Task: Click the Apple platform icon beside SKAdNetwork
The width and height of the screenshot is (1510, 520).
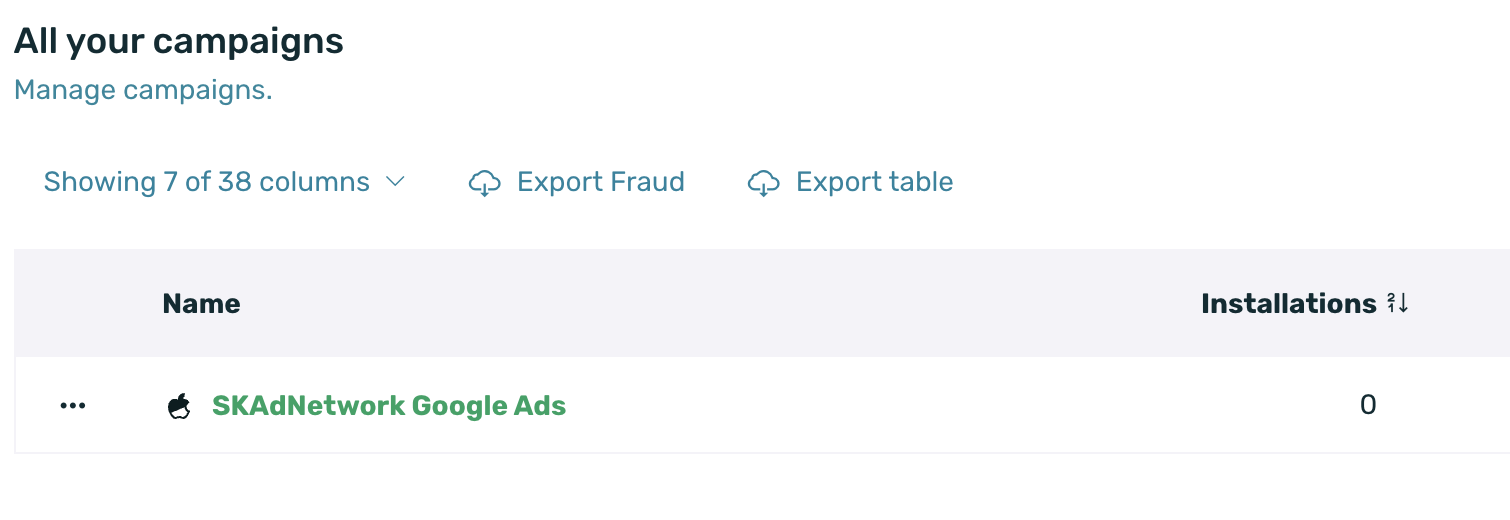Action: [x=179, y=406]
